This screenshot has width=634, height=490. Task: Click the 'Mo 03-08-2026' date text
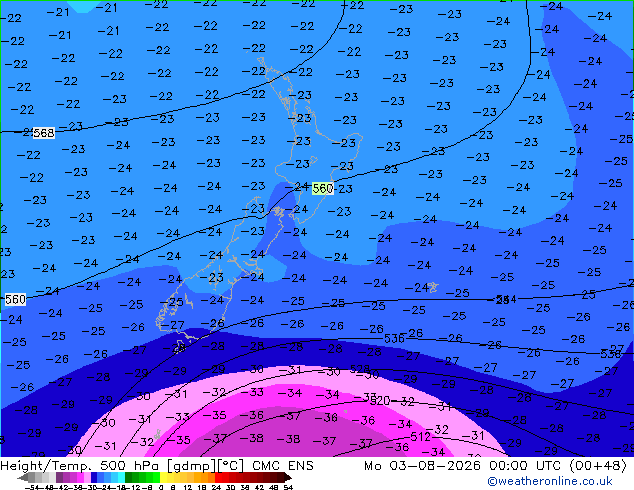[x=422, y=466]
